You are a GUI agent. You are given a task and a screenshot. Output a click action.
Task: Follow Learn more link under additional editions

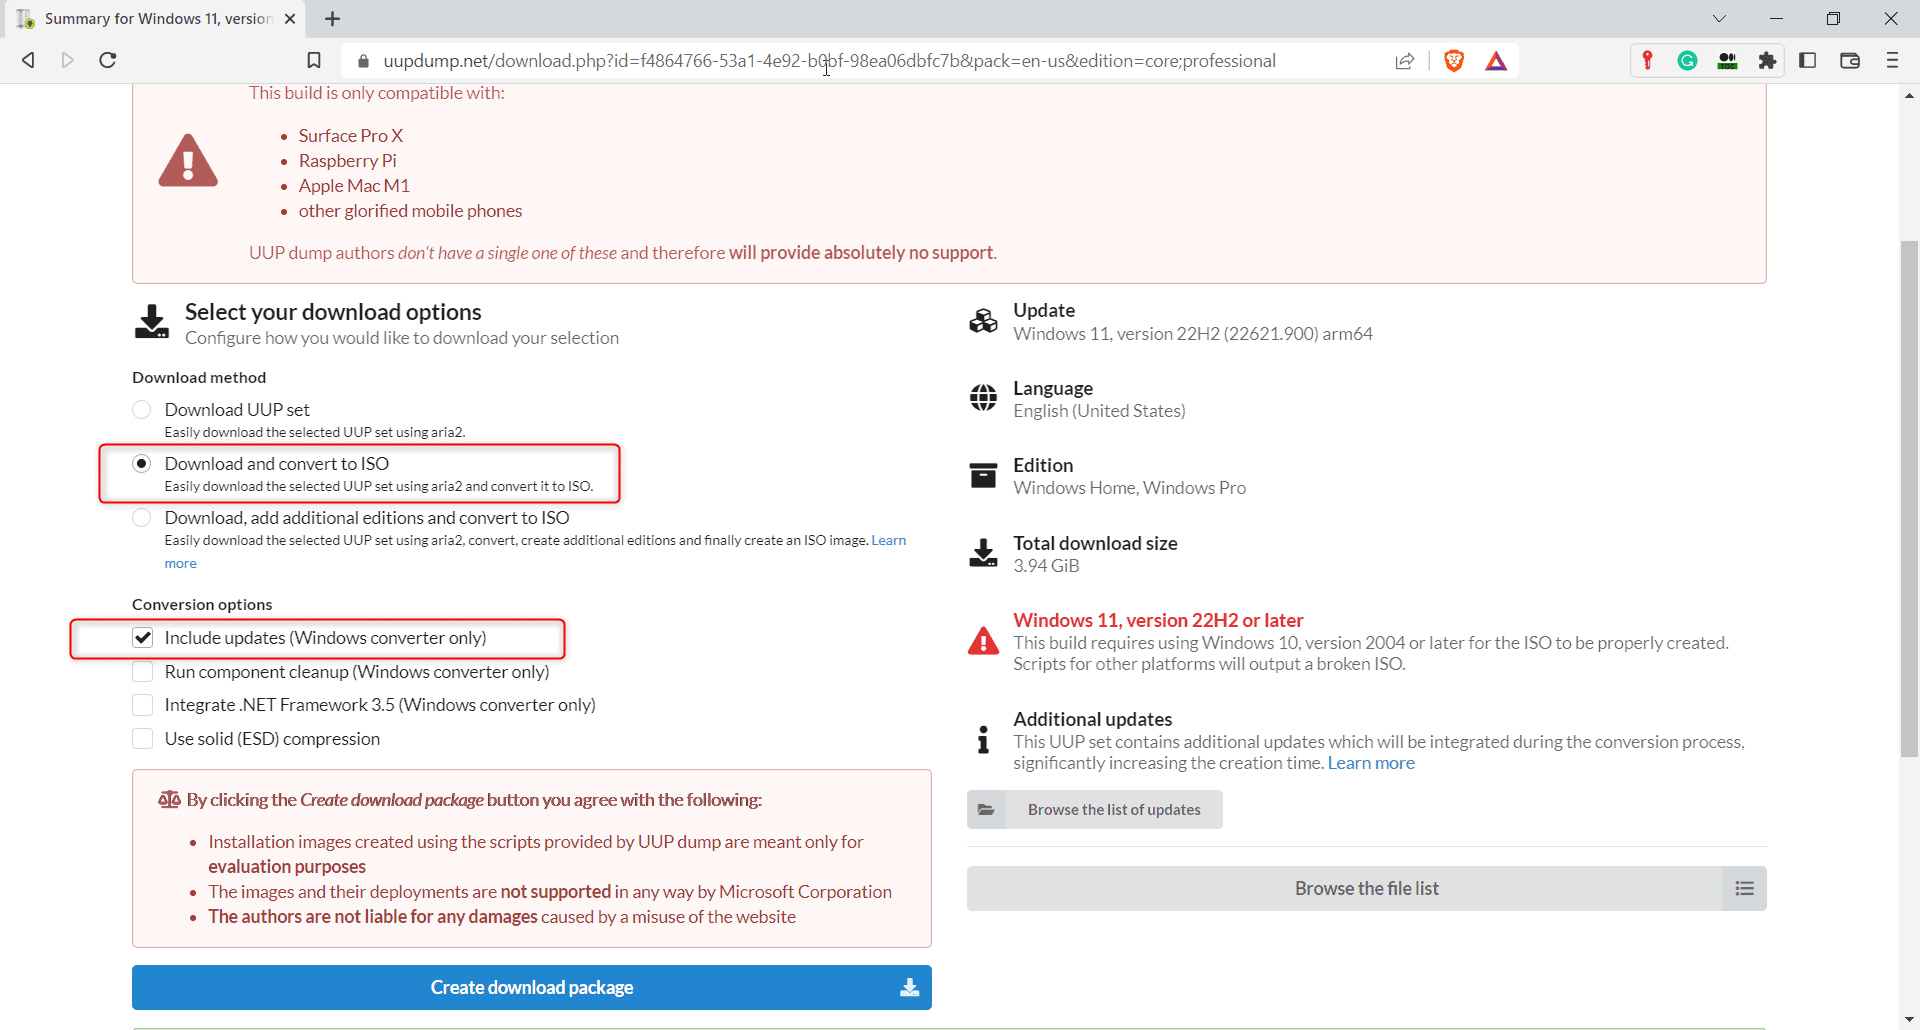[888, 540]
